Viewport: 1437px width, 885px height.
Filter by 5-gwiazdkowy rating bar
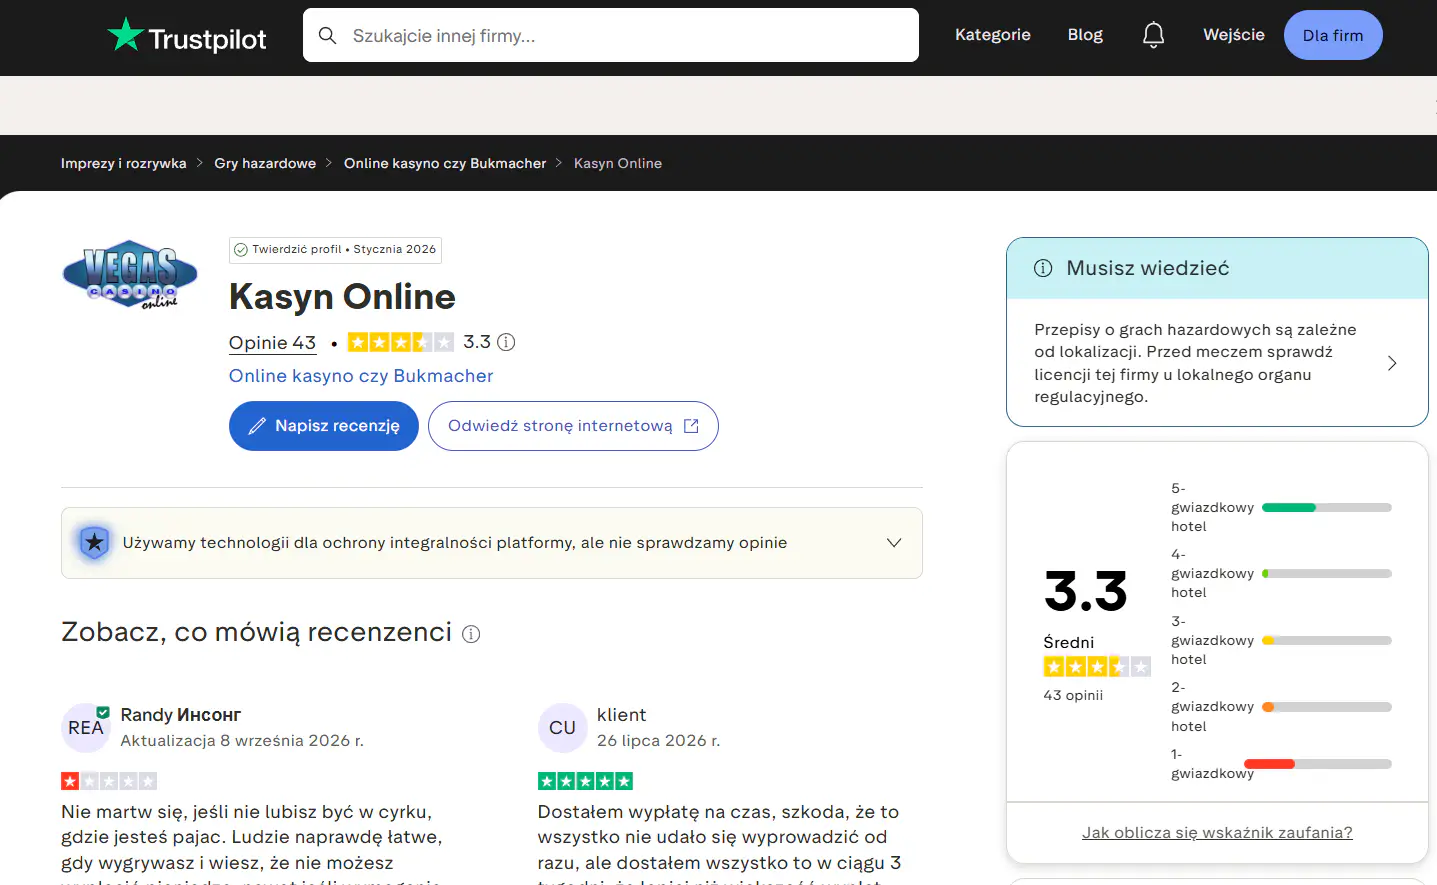[x=1327, y=508]
